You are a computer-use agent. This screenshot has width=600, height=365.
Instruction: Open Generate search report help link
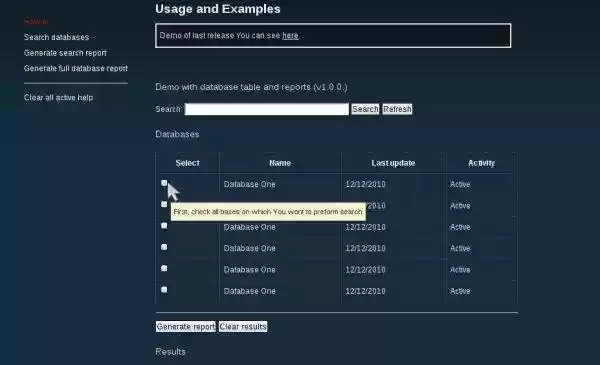point(65,53)
